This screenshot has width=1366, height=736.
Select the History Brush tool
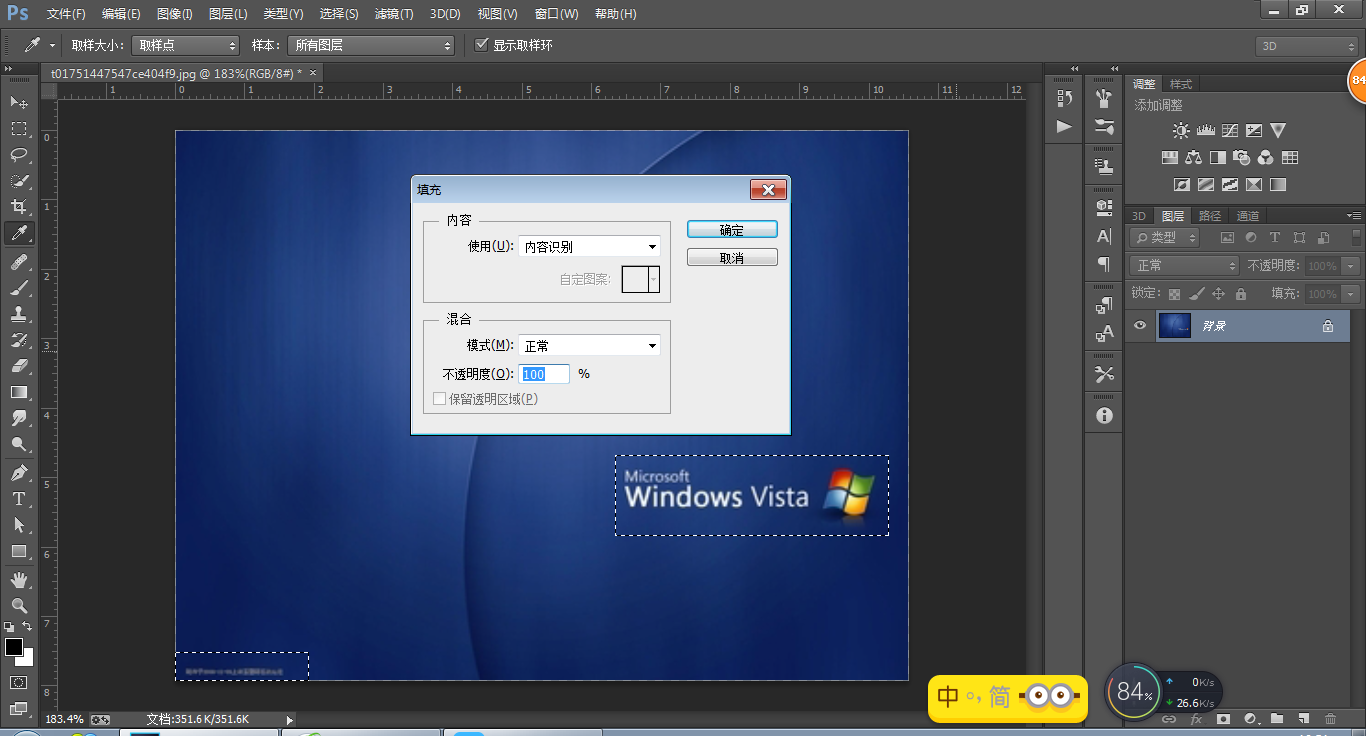(x=19, y=340)
